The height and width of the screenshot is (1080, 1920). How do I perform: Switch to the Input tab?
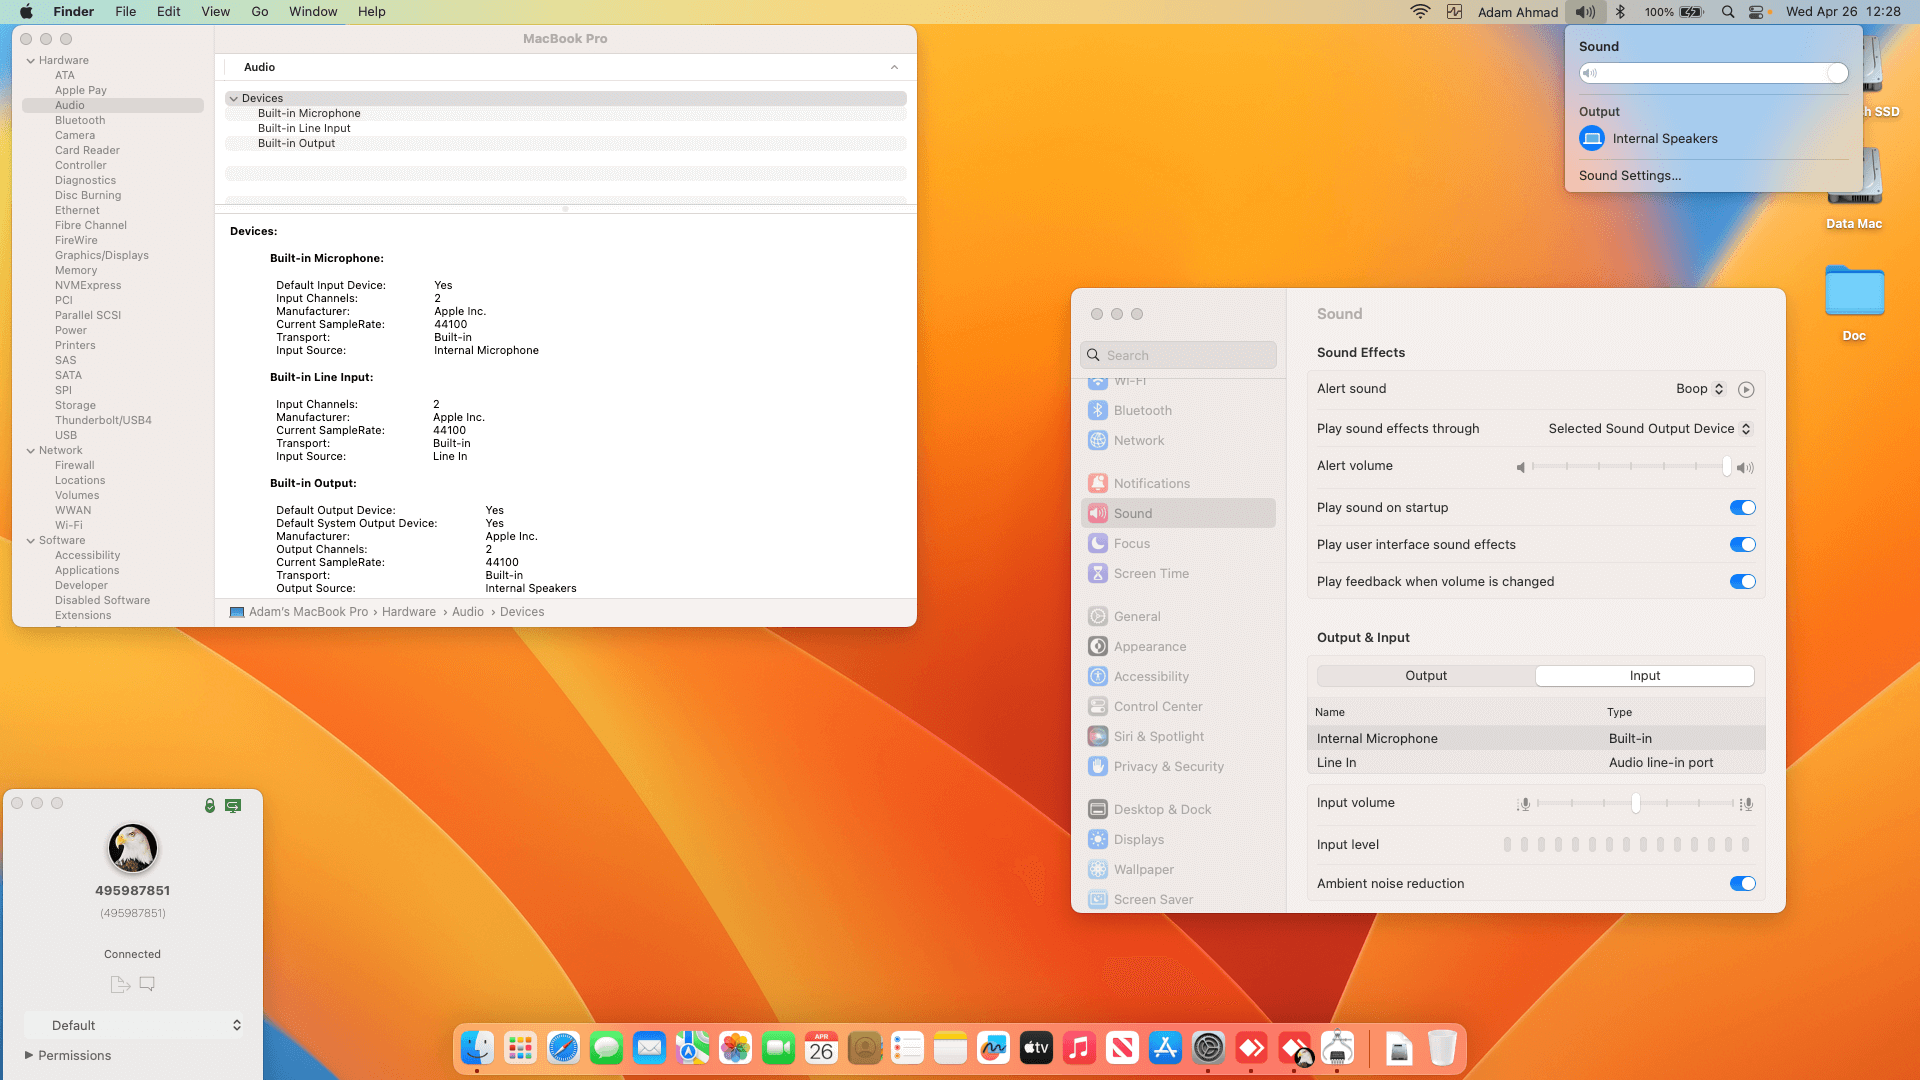tap(1645, 676)
